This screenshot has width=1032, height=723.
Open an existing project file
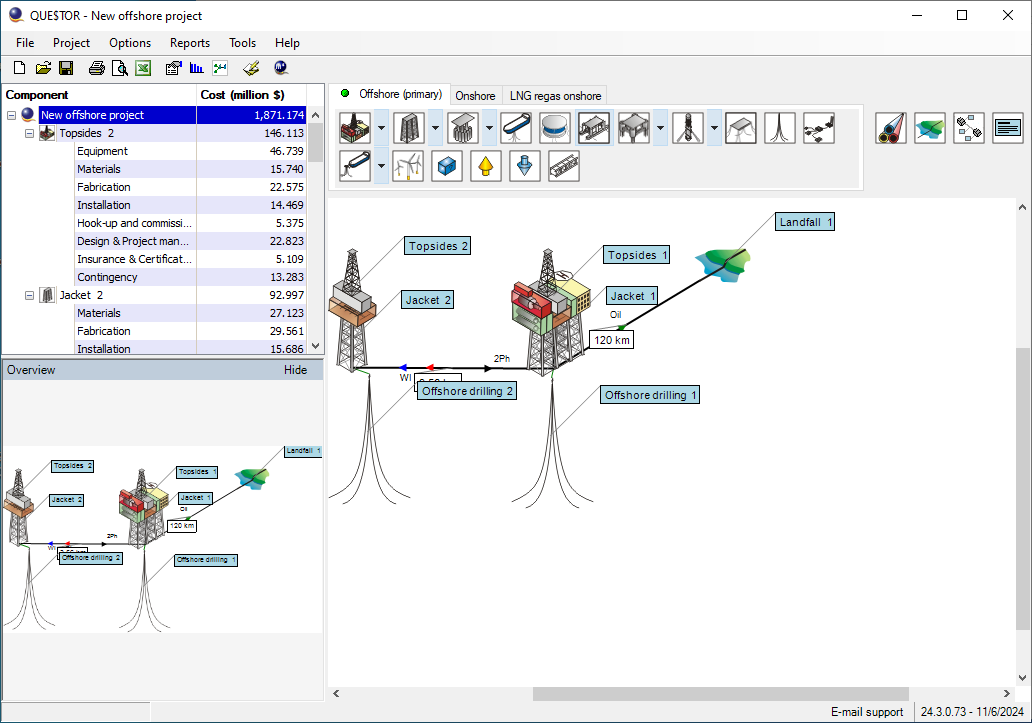(43, 68)
